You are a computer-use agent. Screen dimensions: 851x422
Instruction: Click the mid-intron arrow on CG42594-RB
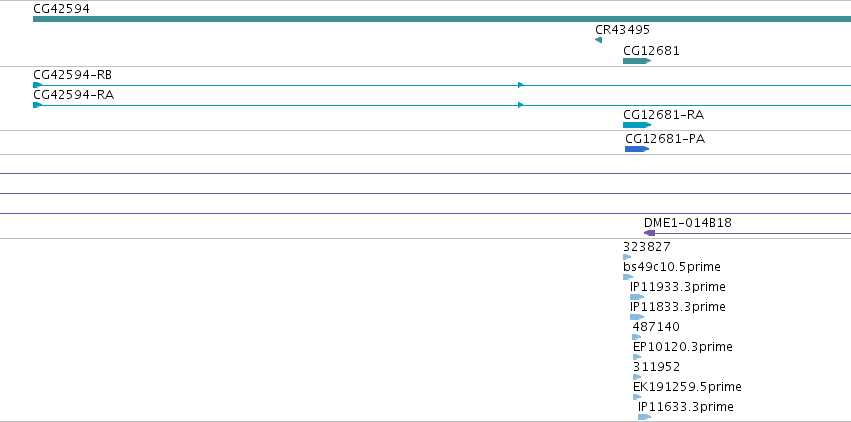click(x=520, y=85)
